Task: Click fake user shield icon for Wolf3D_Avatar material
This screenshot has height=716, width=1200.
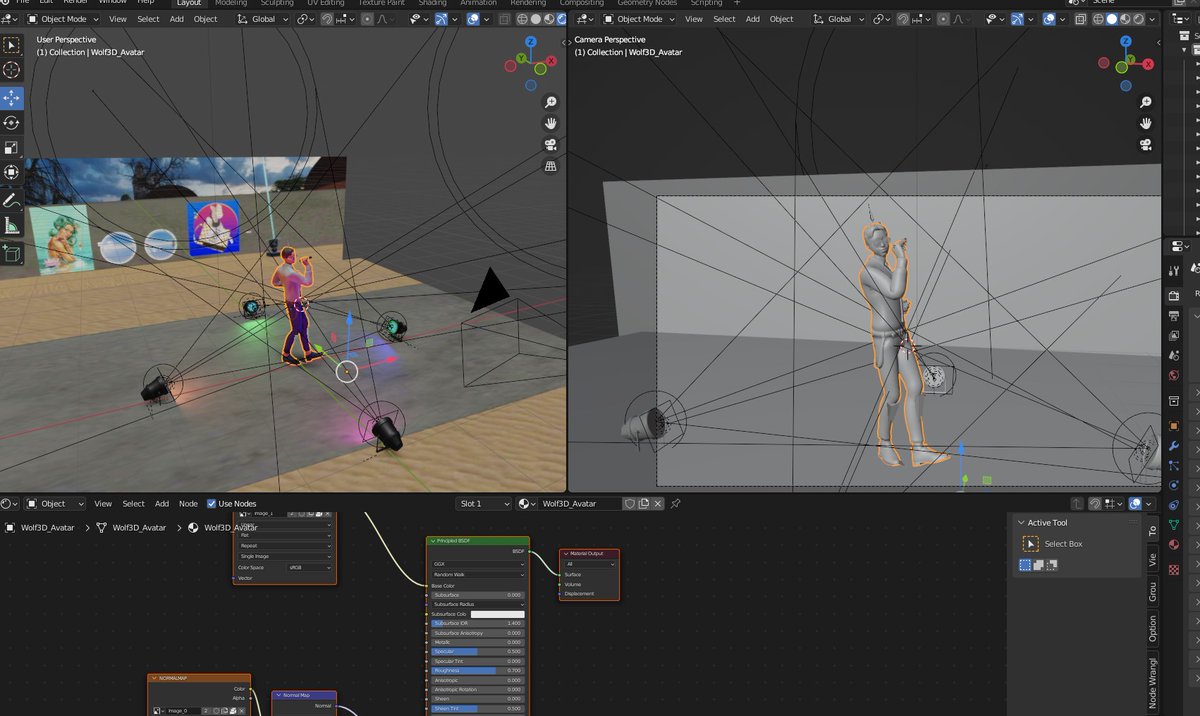Action: pyautogui.click(x=631, y=503)
